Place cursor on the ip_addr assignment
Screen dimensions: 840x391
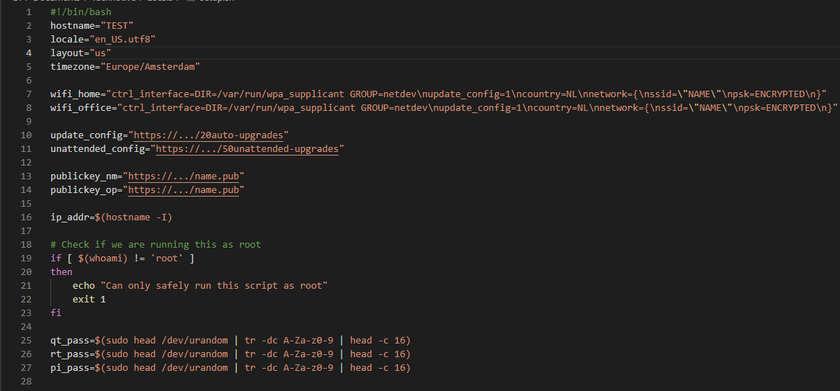click(111, 217)
